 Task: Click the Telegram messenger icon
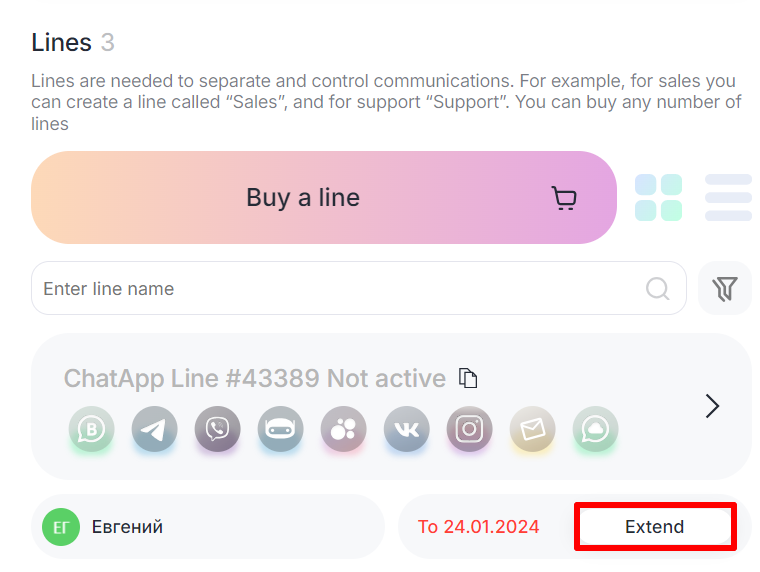pos(154,430)
